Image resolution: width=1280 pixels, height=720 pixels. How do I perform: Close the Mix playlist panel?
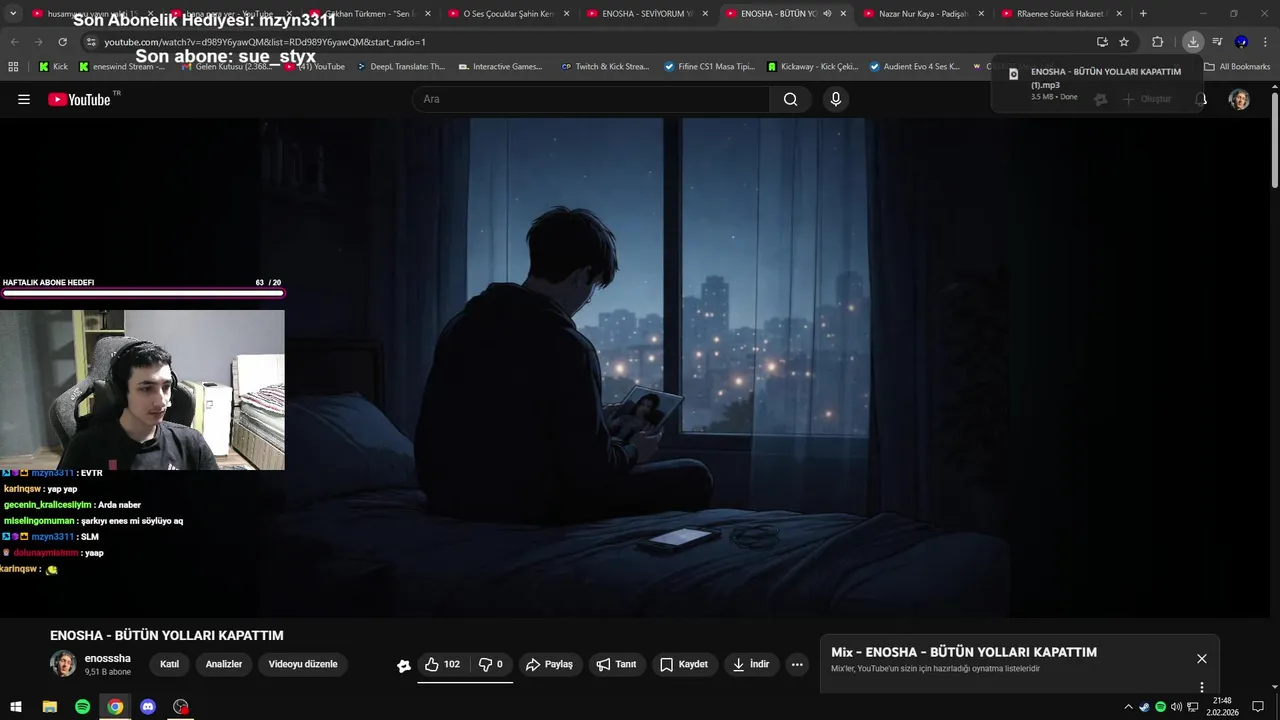click(x=1202, y=658)
